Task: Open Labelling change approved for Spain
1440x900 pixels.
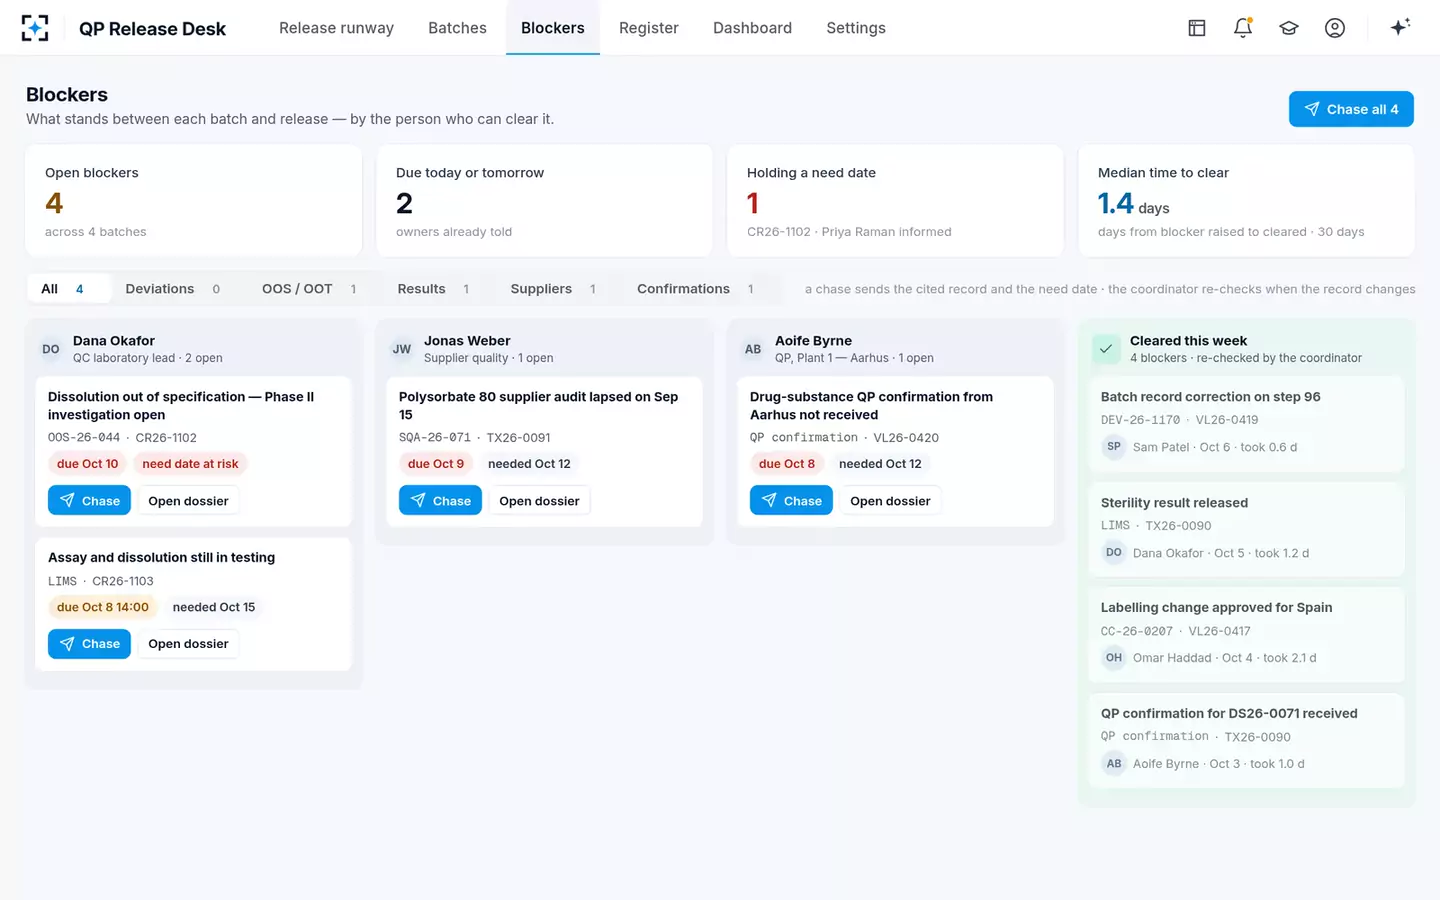Action: 1246,635
